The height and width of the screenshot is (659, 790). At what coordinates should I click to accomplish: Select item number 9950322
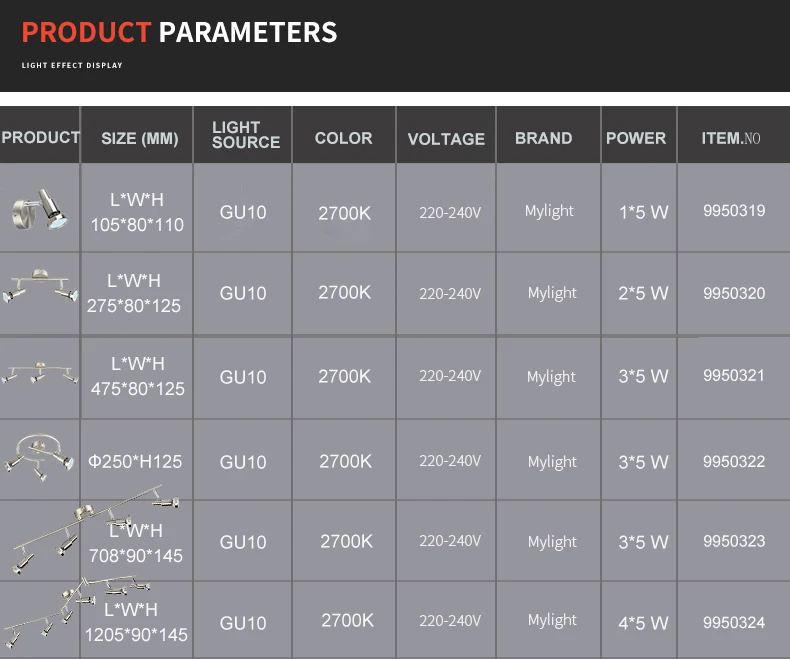(734, 461)
